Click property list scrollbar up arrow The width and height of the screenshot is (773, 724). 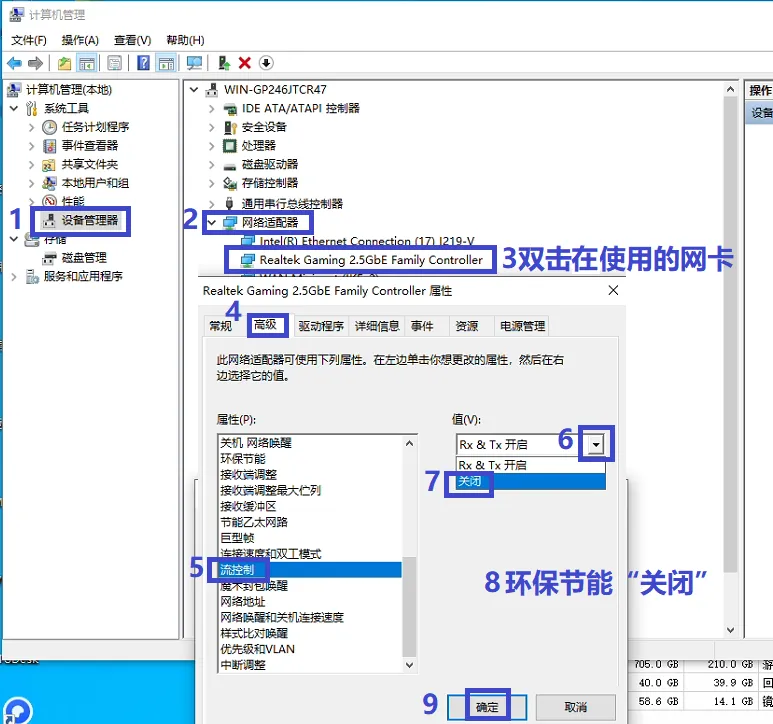point(409,444)
